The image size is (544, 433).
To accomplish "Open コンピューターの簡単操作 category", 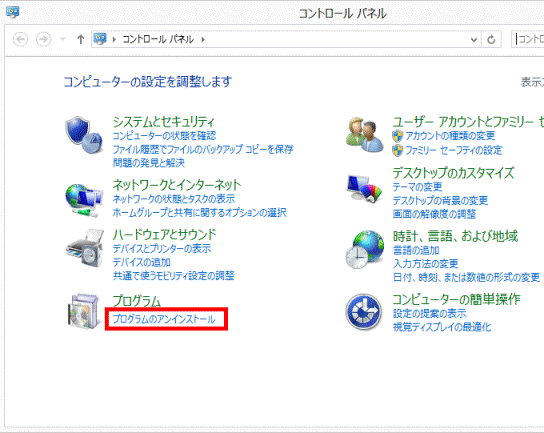I will coord(457,299).
